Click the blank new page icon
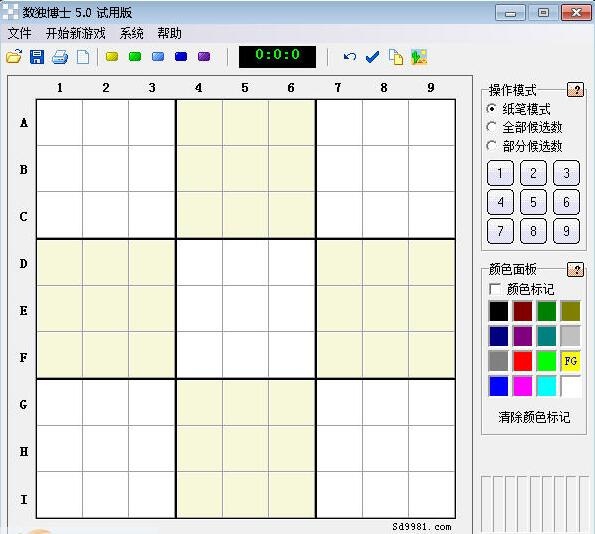595x534 pixels. tap(83, 57)
